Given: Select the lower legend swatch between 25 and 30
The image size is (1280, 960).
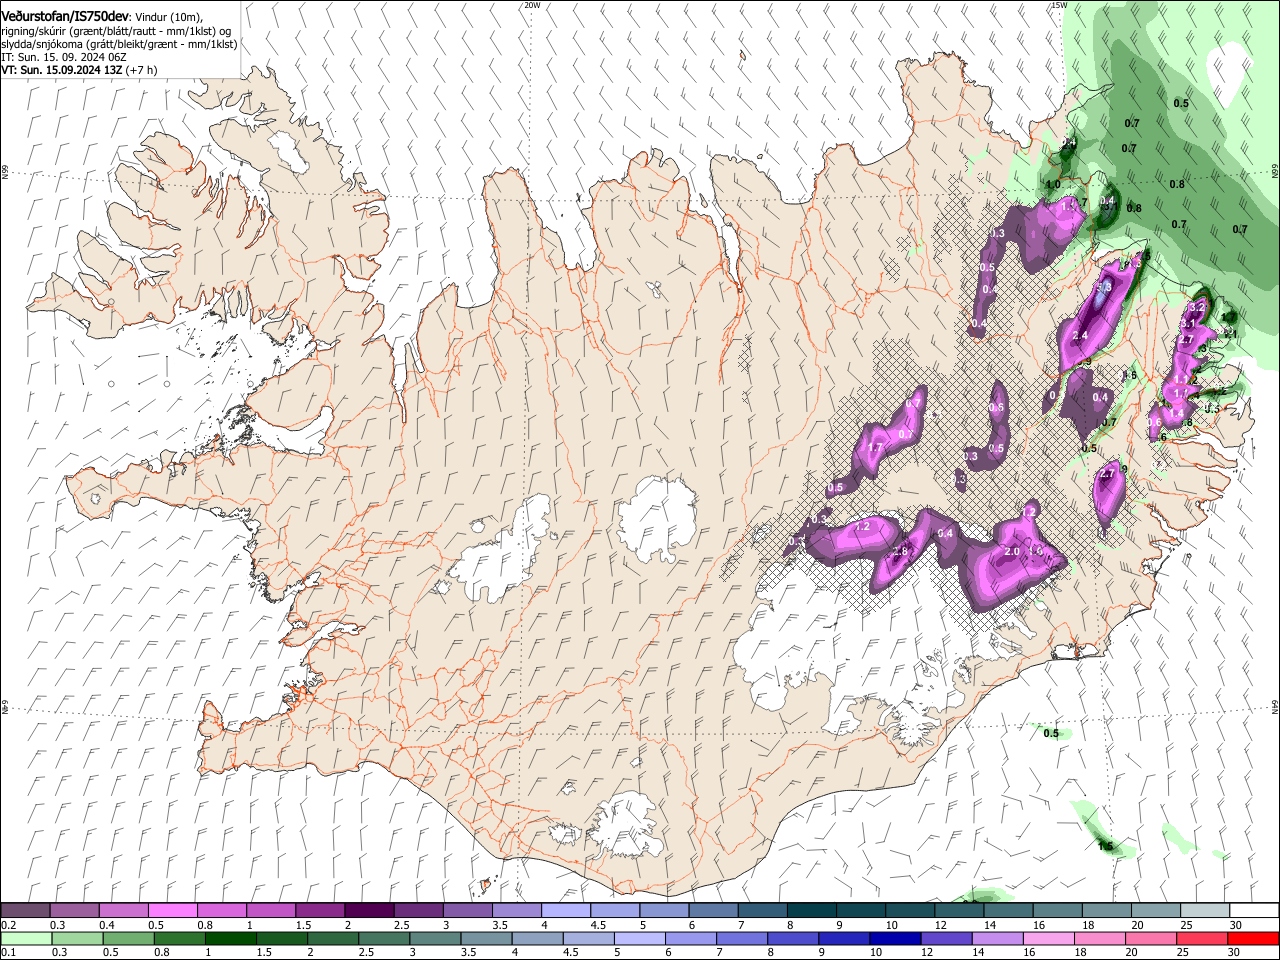Looking at the screenshot, I should 1201,939.
